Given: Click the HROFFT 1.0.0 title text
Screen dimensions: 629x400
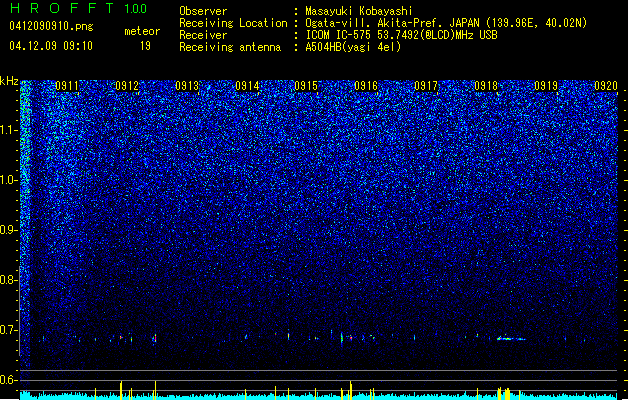Looking at the screenshot, I should click(x=79, y=8).
